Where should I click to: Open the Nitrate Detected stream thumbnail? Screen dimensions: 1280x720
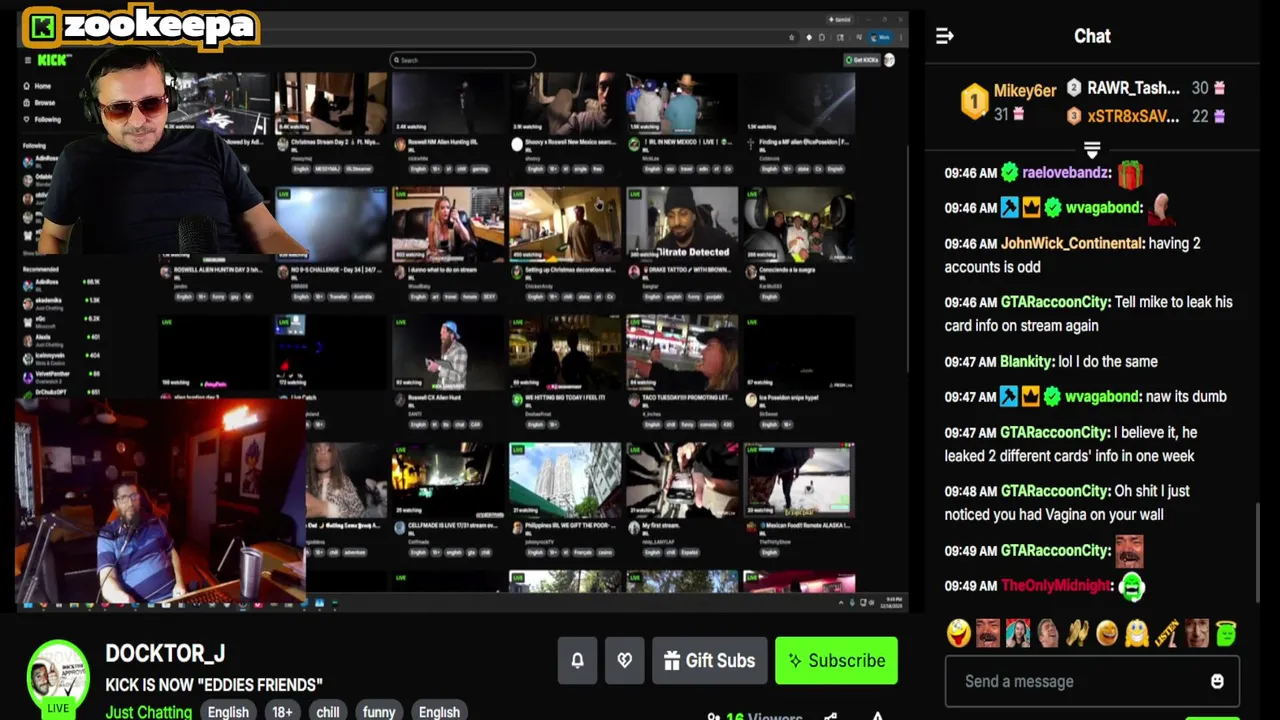click(682, 223)
